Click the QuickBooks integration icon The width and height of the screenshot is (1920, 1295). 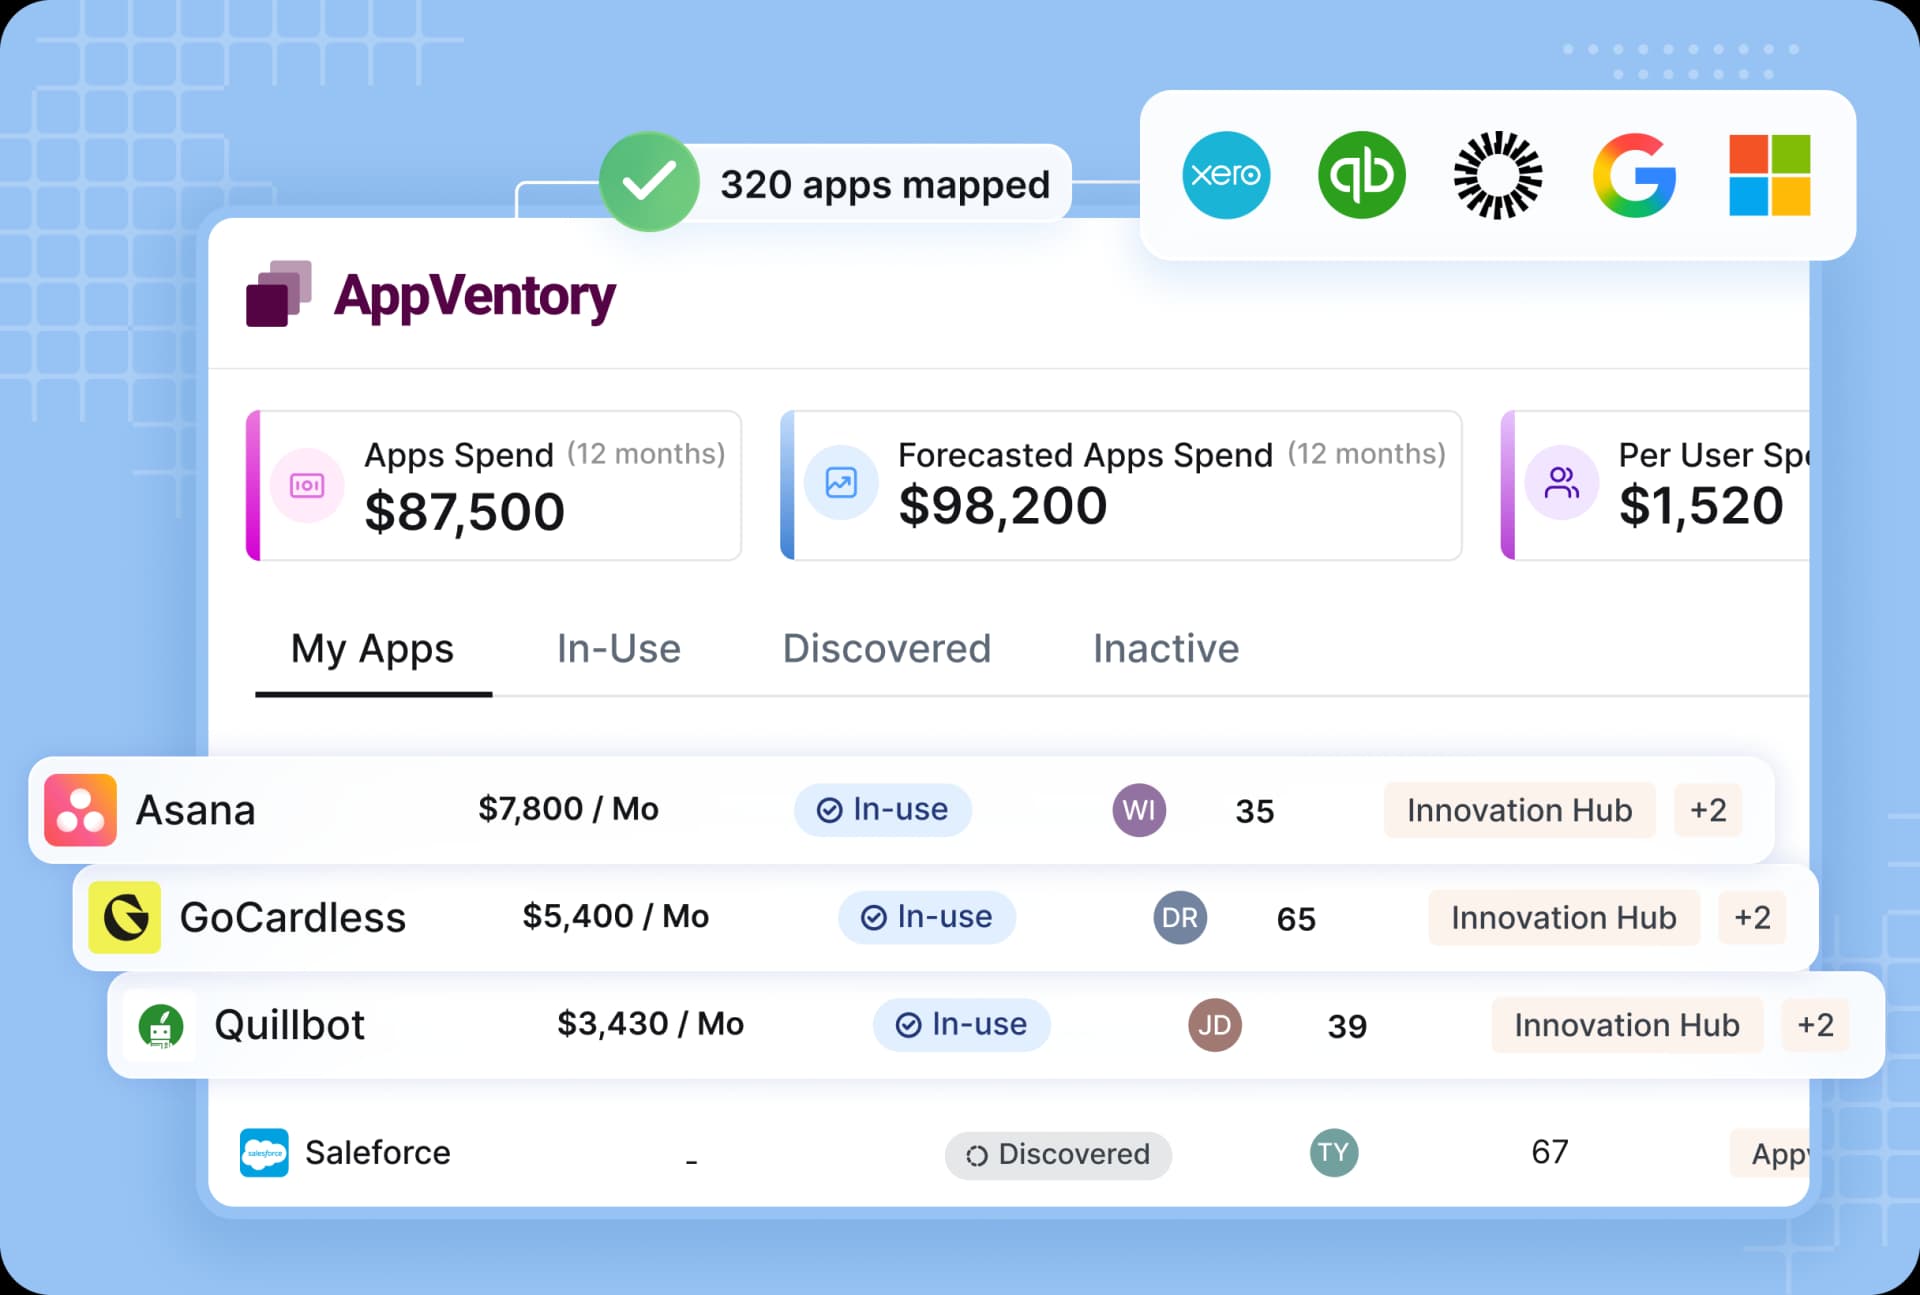(1362, 175)
